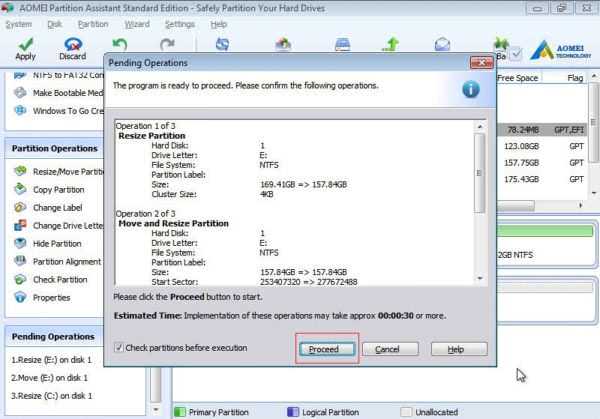This screenshot has height=419, width=600.
Task: Click the Help button in dialog
Action: tap(459, 349)
